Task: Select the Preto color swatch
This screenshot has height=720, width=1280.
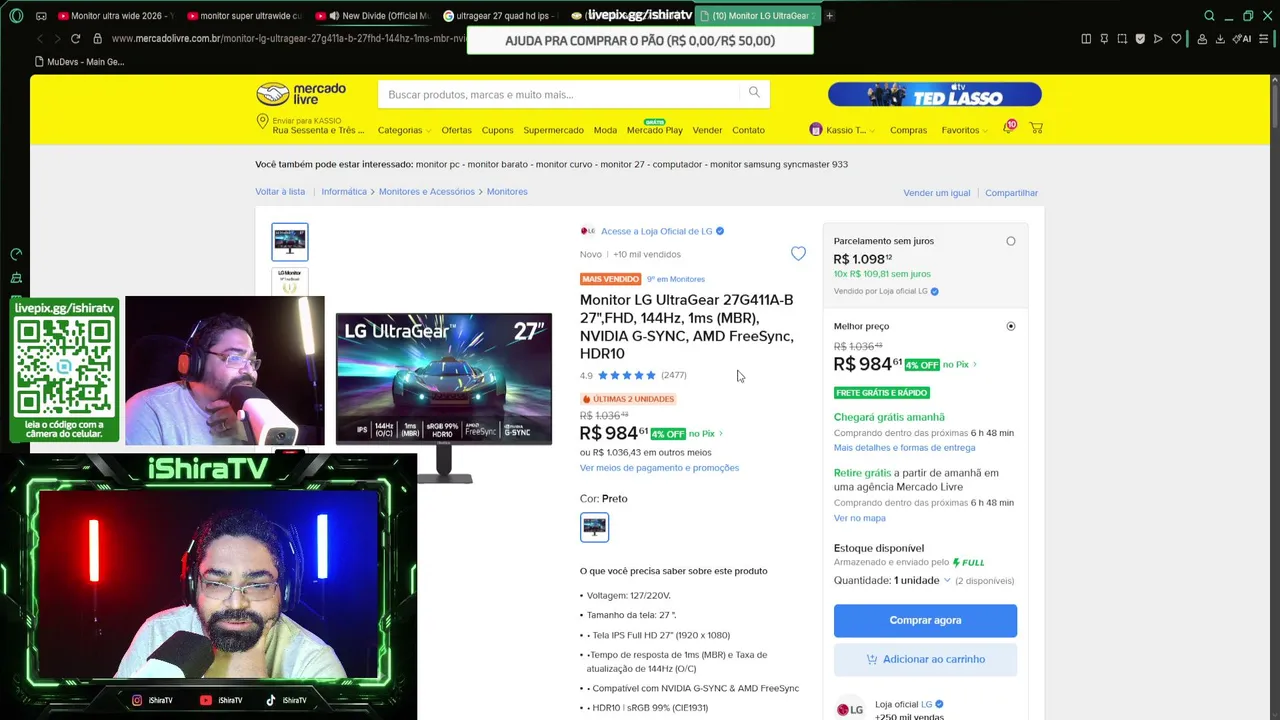Action: tap(594, 527)
